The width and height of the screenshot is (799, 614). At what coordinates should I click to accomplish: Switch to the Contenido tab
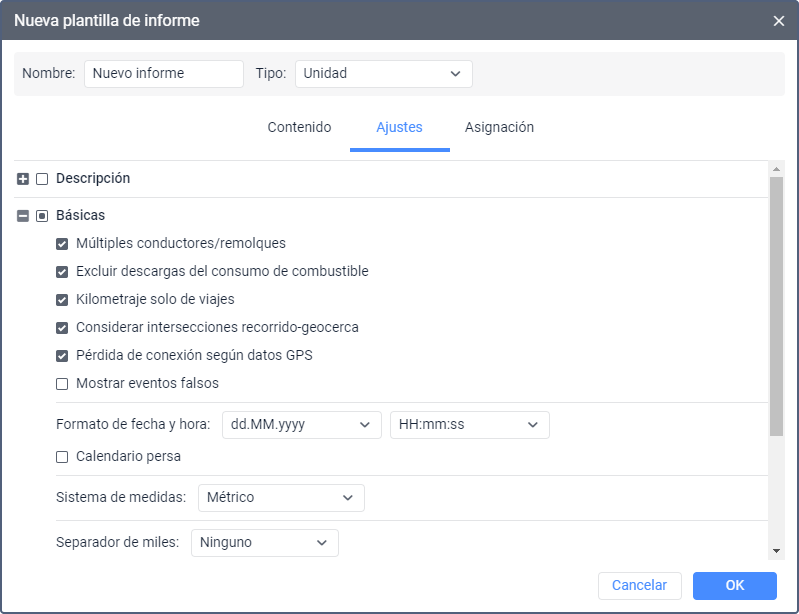299,127
